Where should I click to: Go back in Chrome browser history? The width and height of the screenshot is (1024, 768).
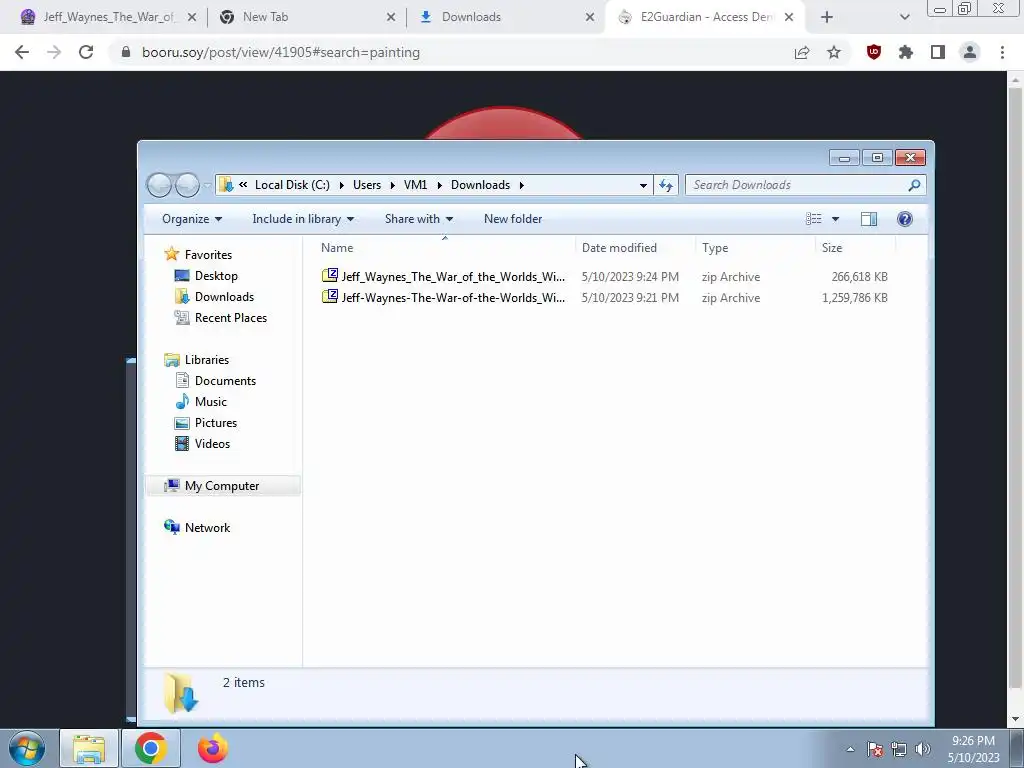[x=22, y=52]
